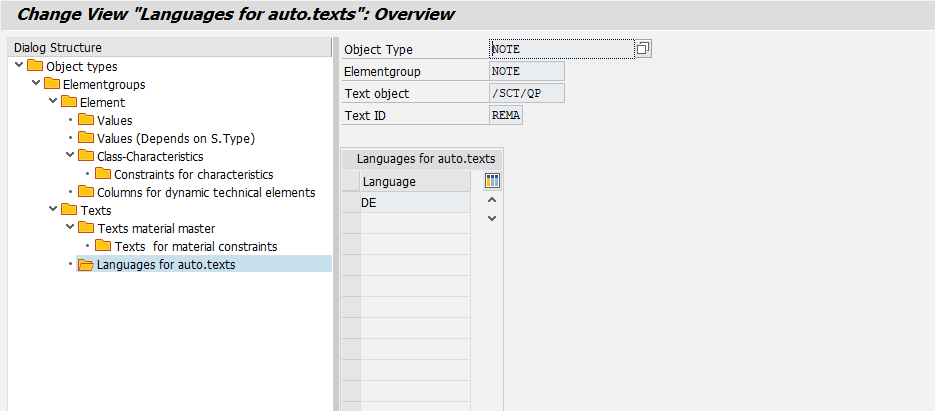Open Values (Depends on S.Type) node

(x=168, y=138)
